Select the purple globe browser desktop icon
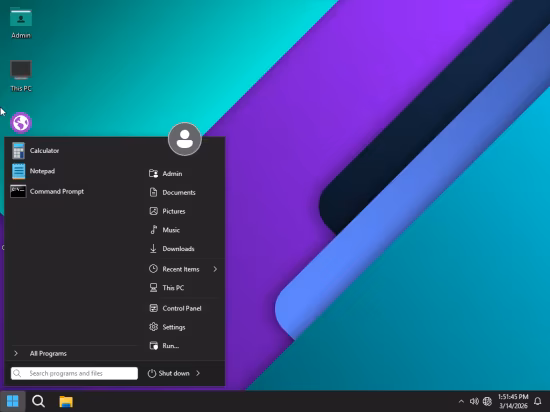Screen dimensions: 550x412 tap(21, 123)
